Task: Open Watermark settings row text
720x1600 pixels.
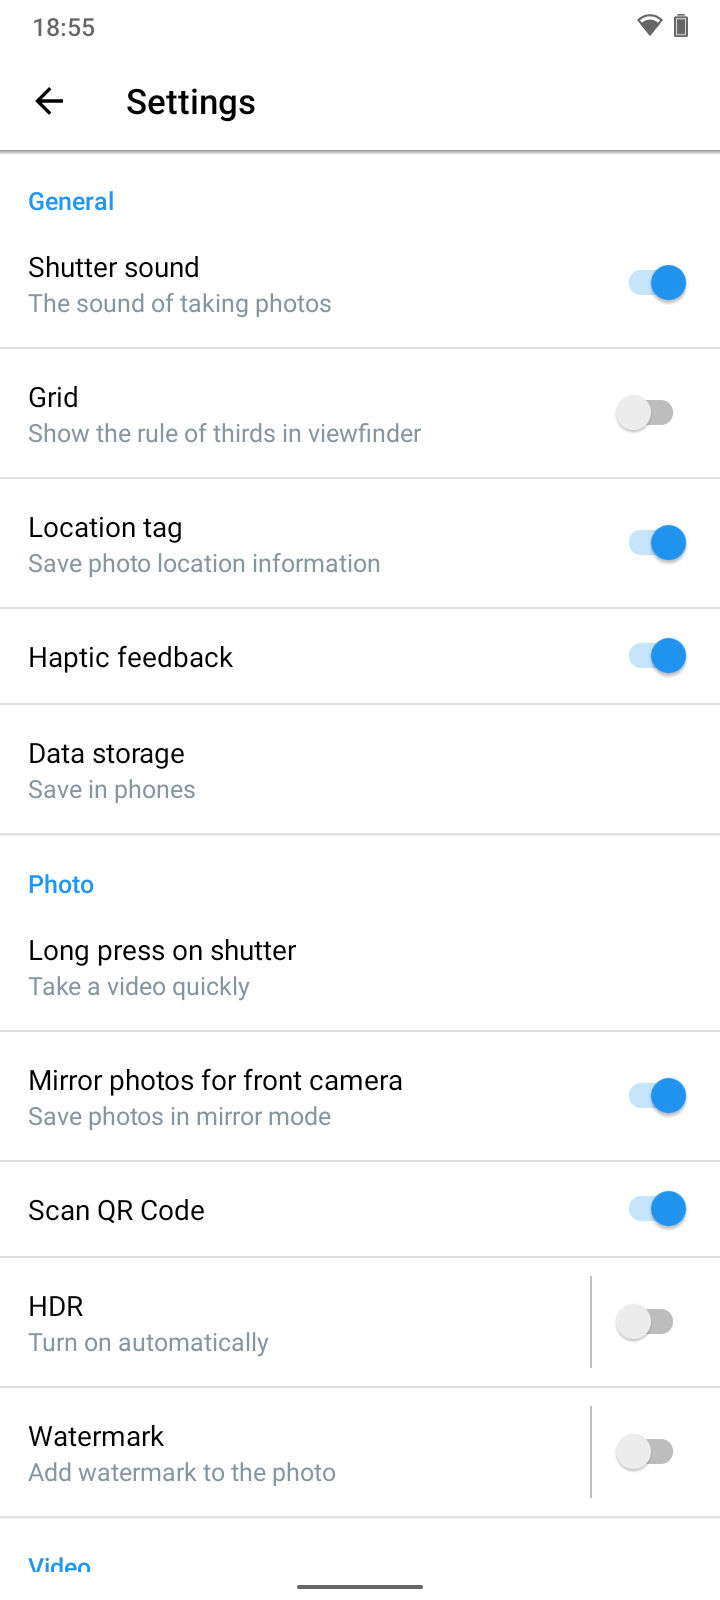Action: (x=182, y=1453)
